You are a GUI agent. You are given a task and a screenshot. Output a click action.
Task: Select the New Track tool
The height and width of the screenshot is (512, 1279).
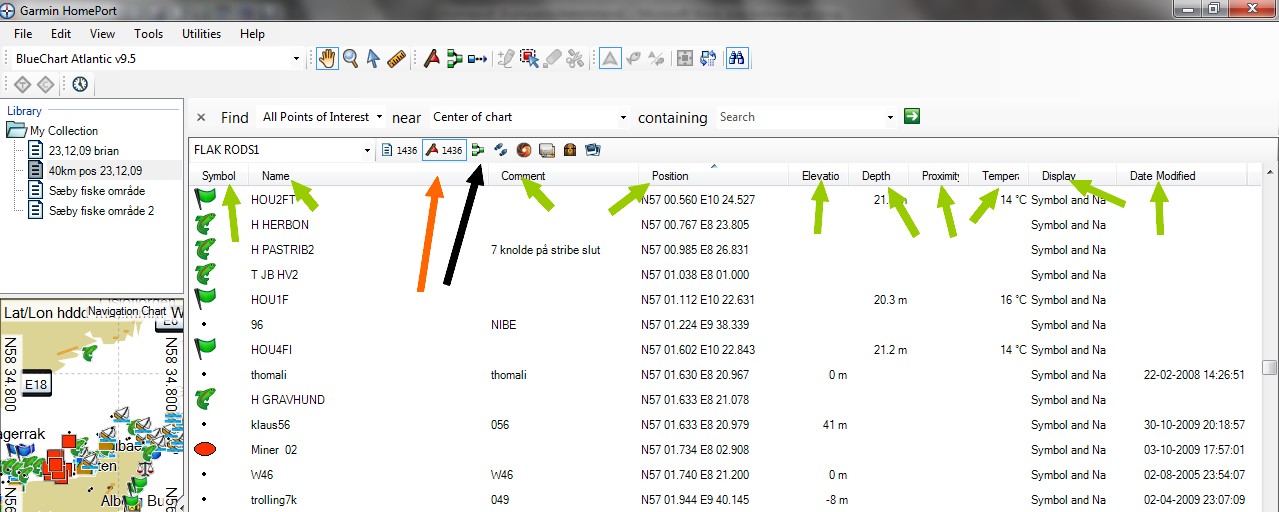click(x=477, y=59)
